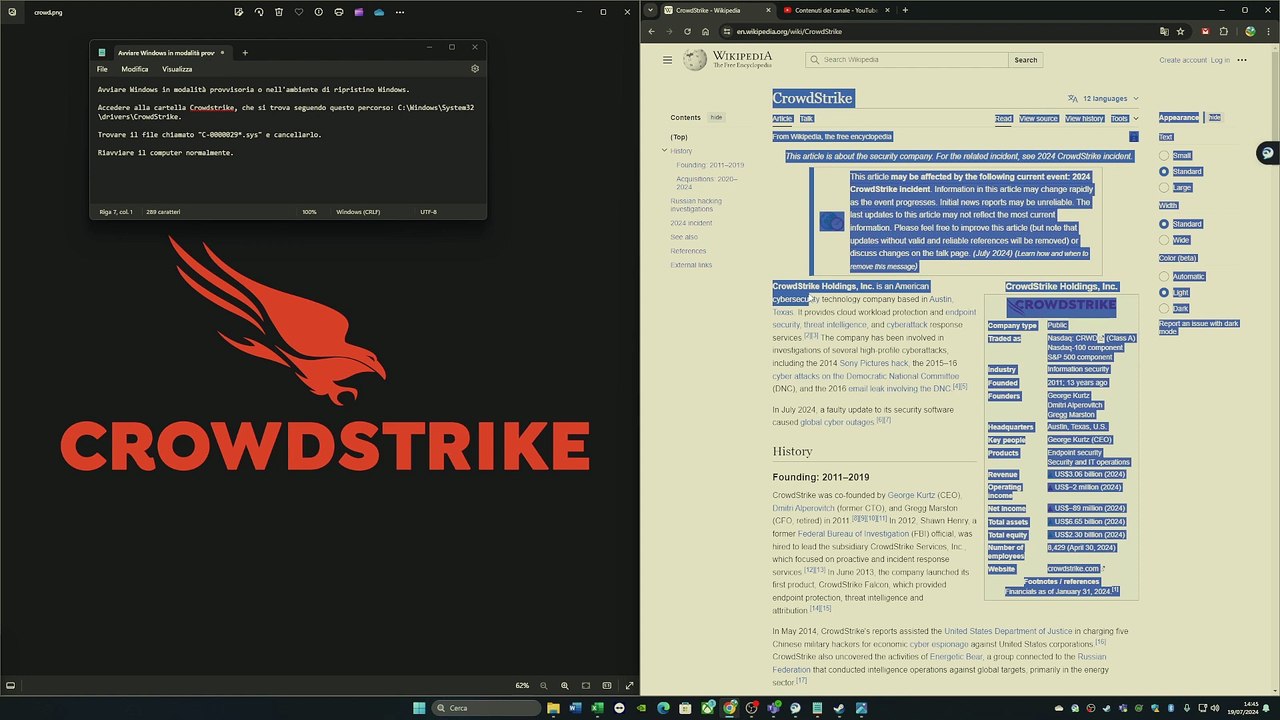Expand the 12 languages dropdown
Viewport: 1280px width, 720px height.
(x=1103, y=99)
